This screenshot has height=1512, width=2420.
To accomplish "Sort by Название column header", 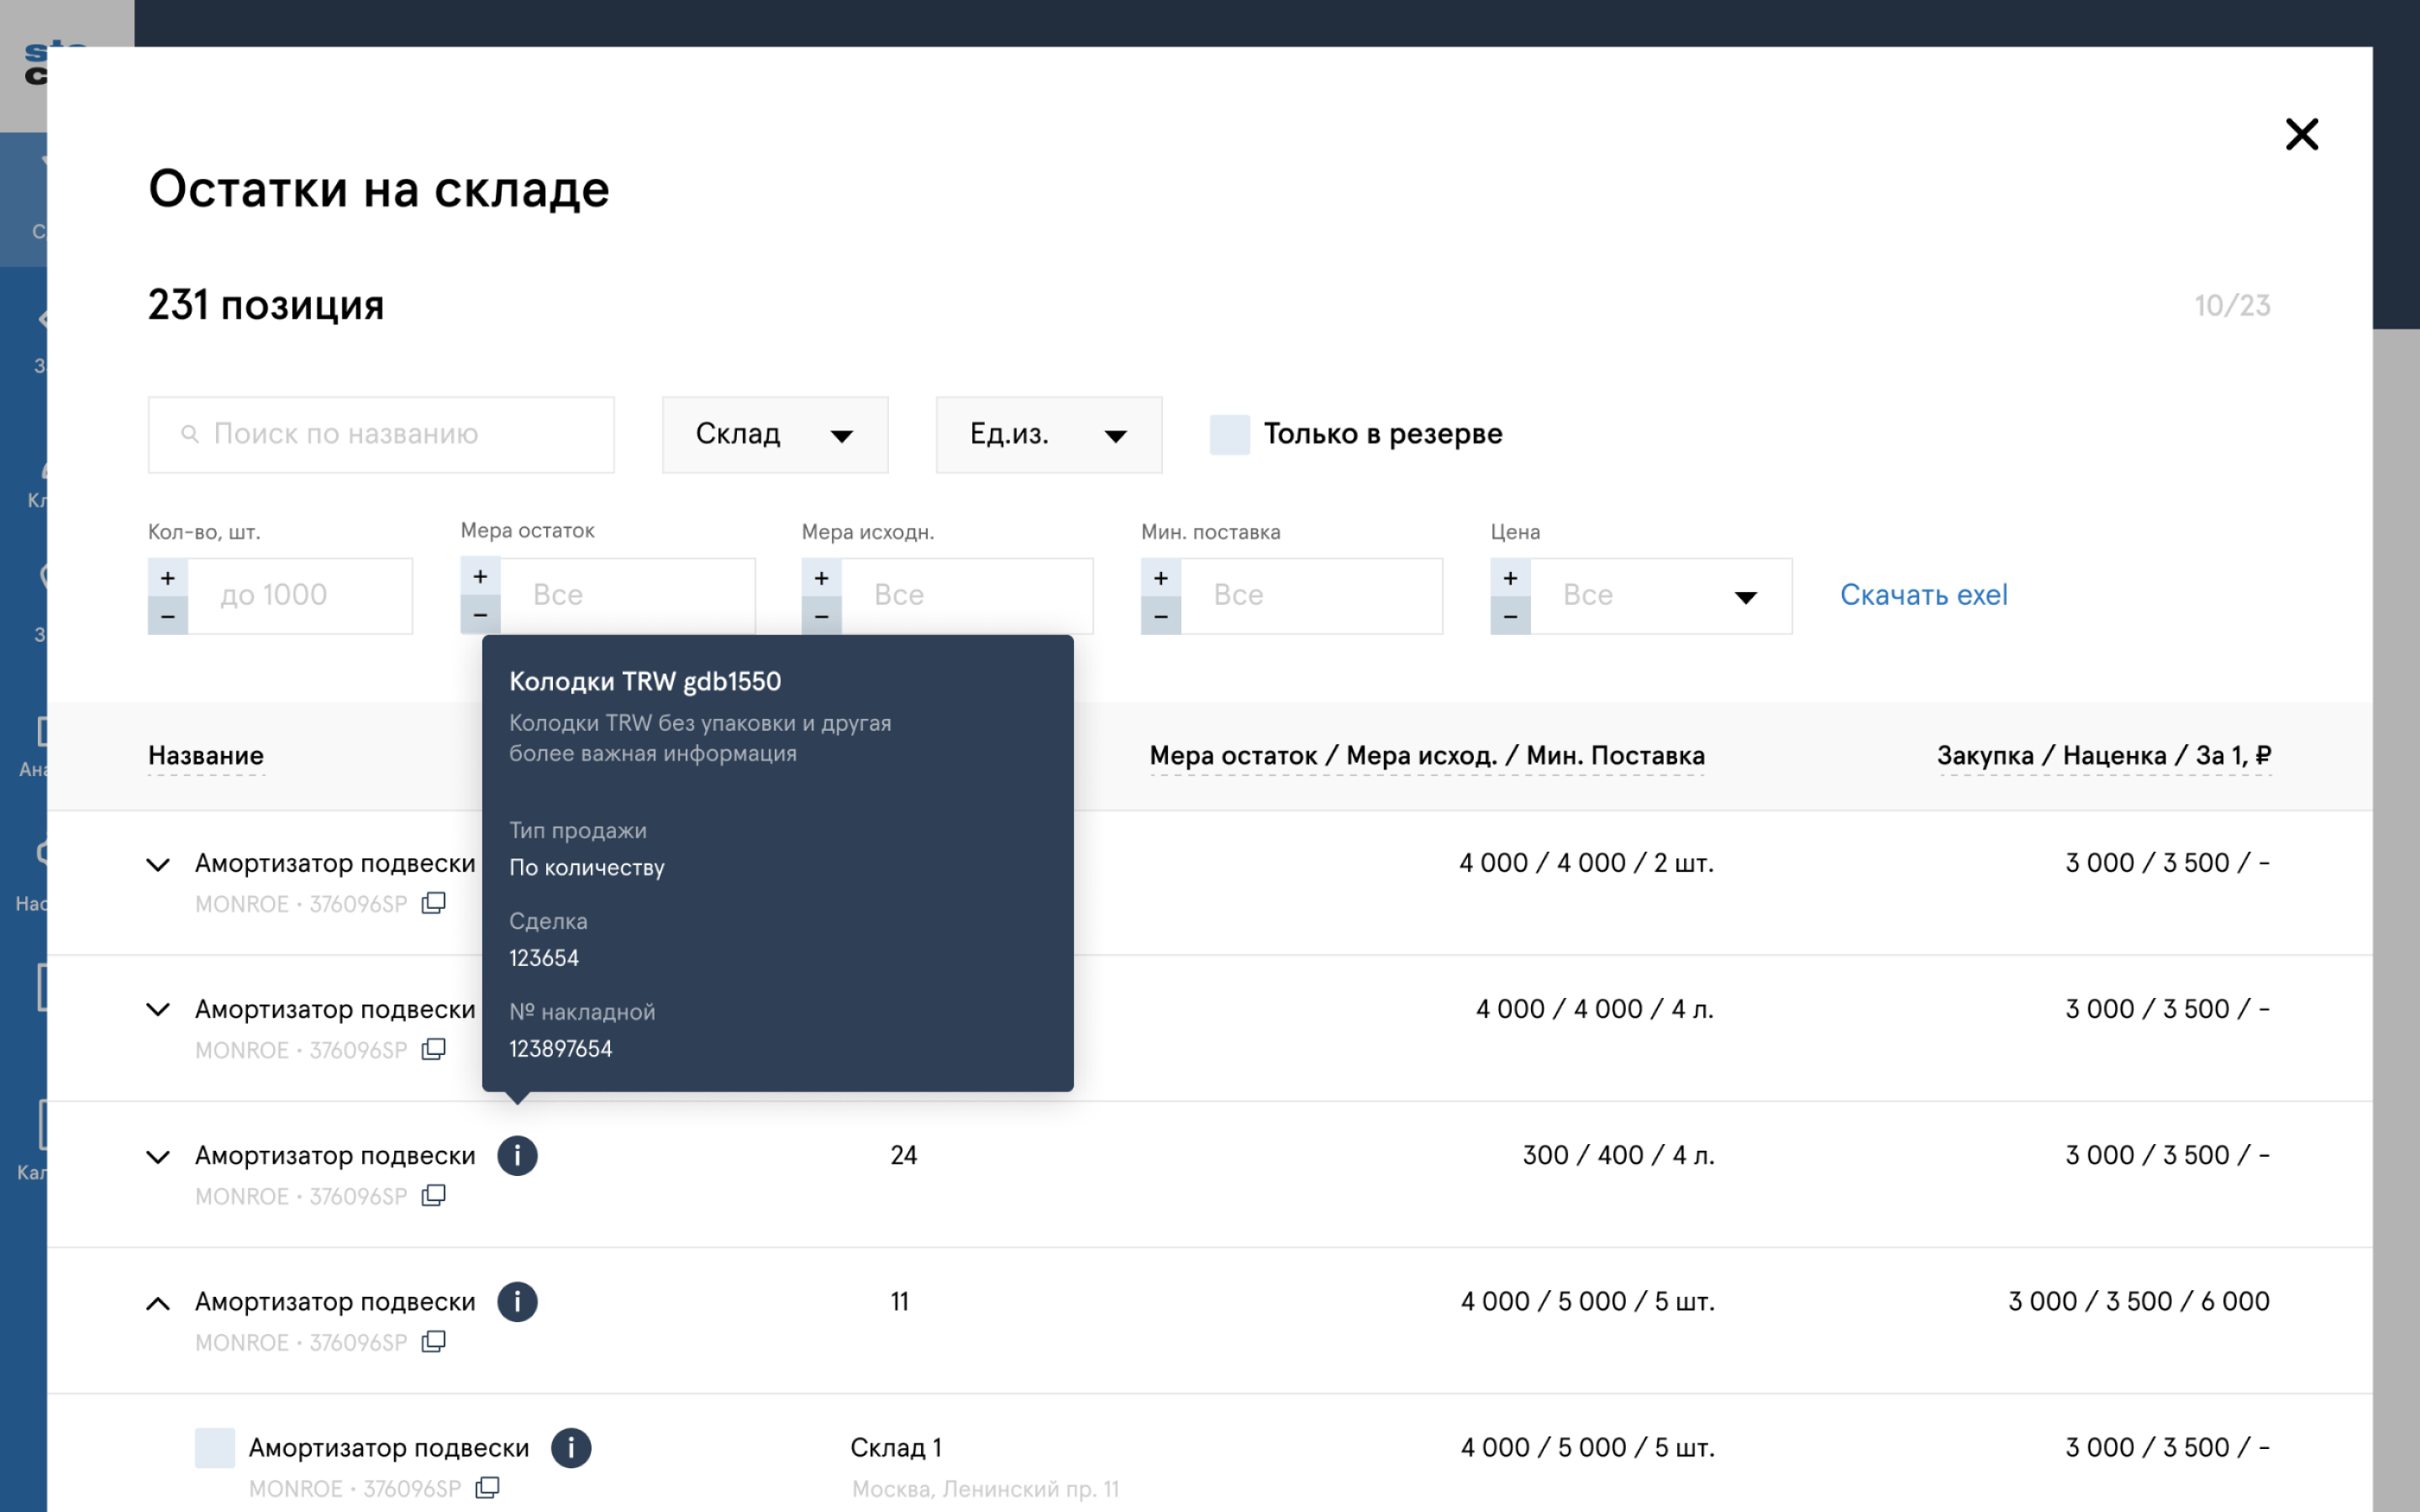I will (206, 756).
